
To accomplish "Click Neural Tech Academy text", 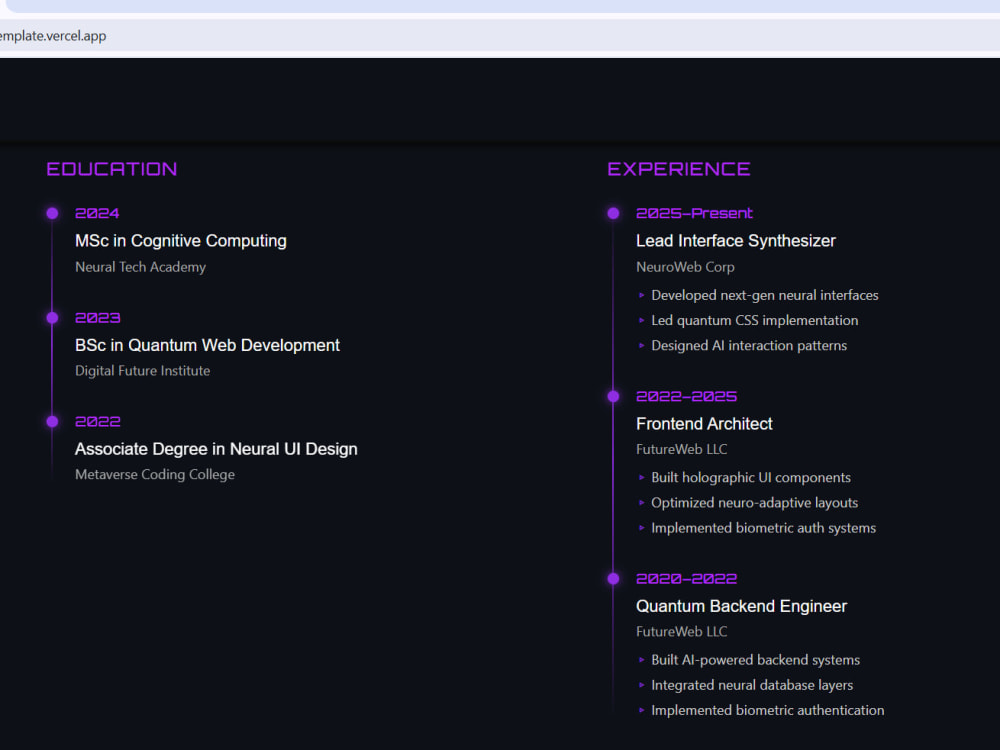I will (140, 267).
